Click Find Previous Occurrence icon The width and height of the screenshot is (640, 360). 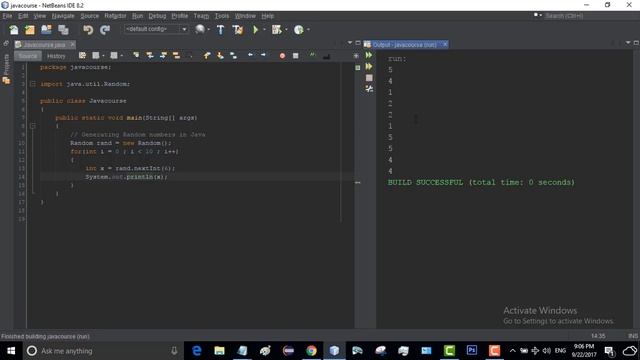[150, 56]
